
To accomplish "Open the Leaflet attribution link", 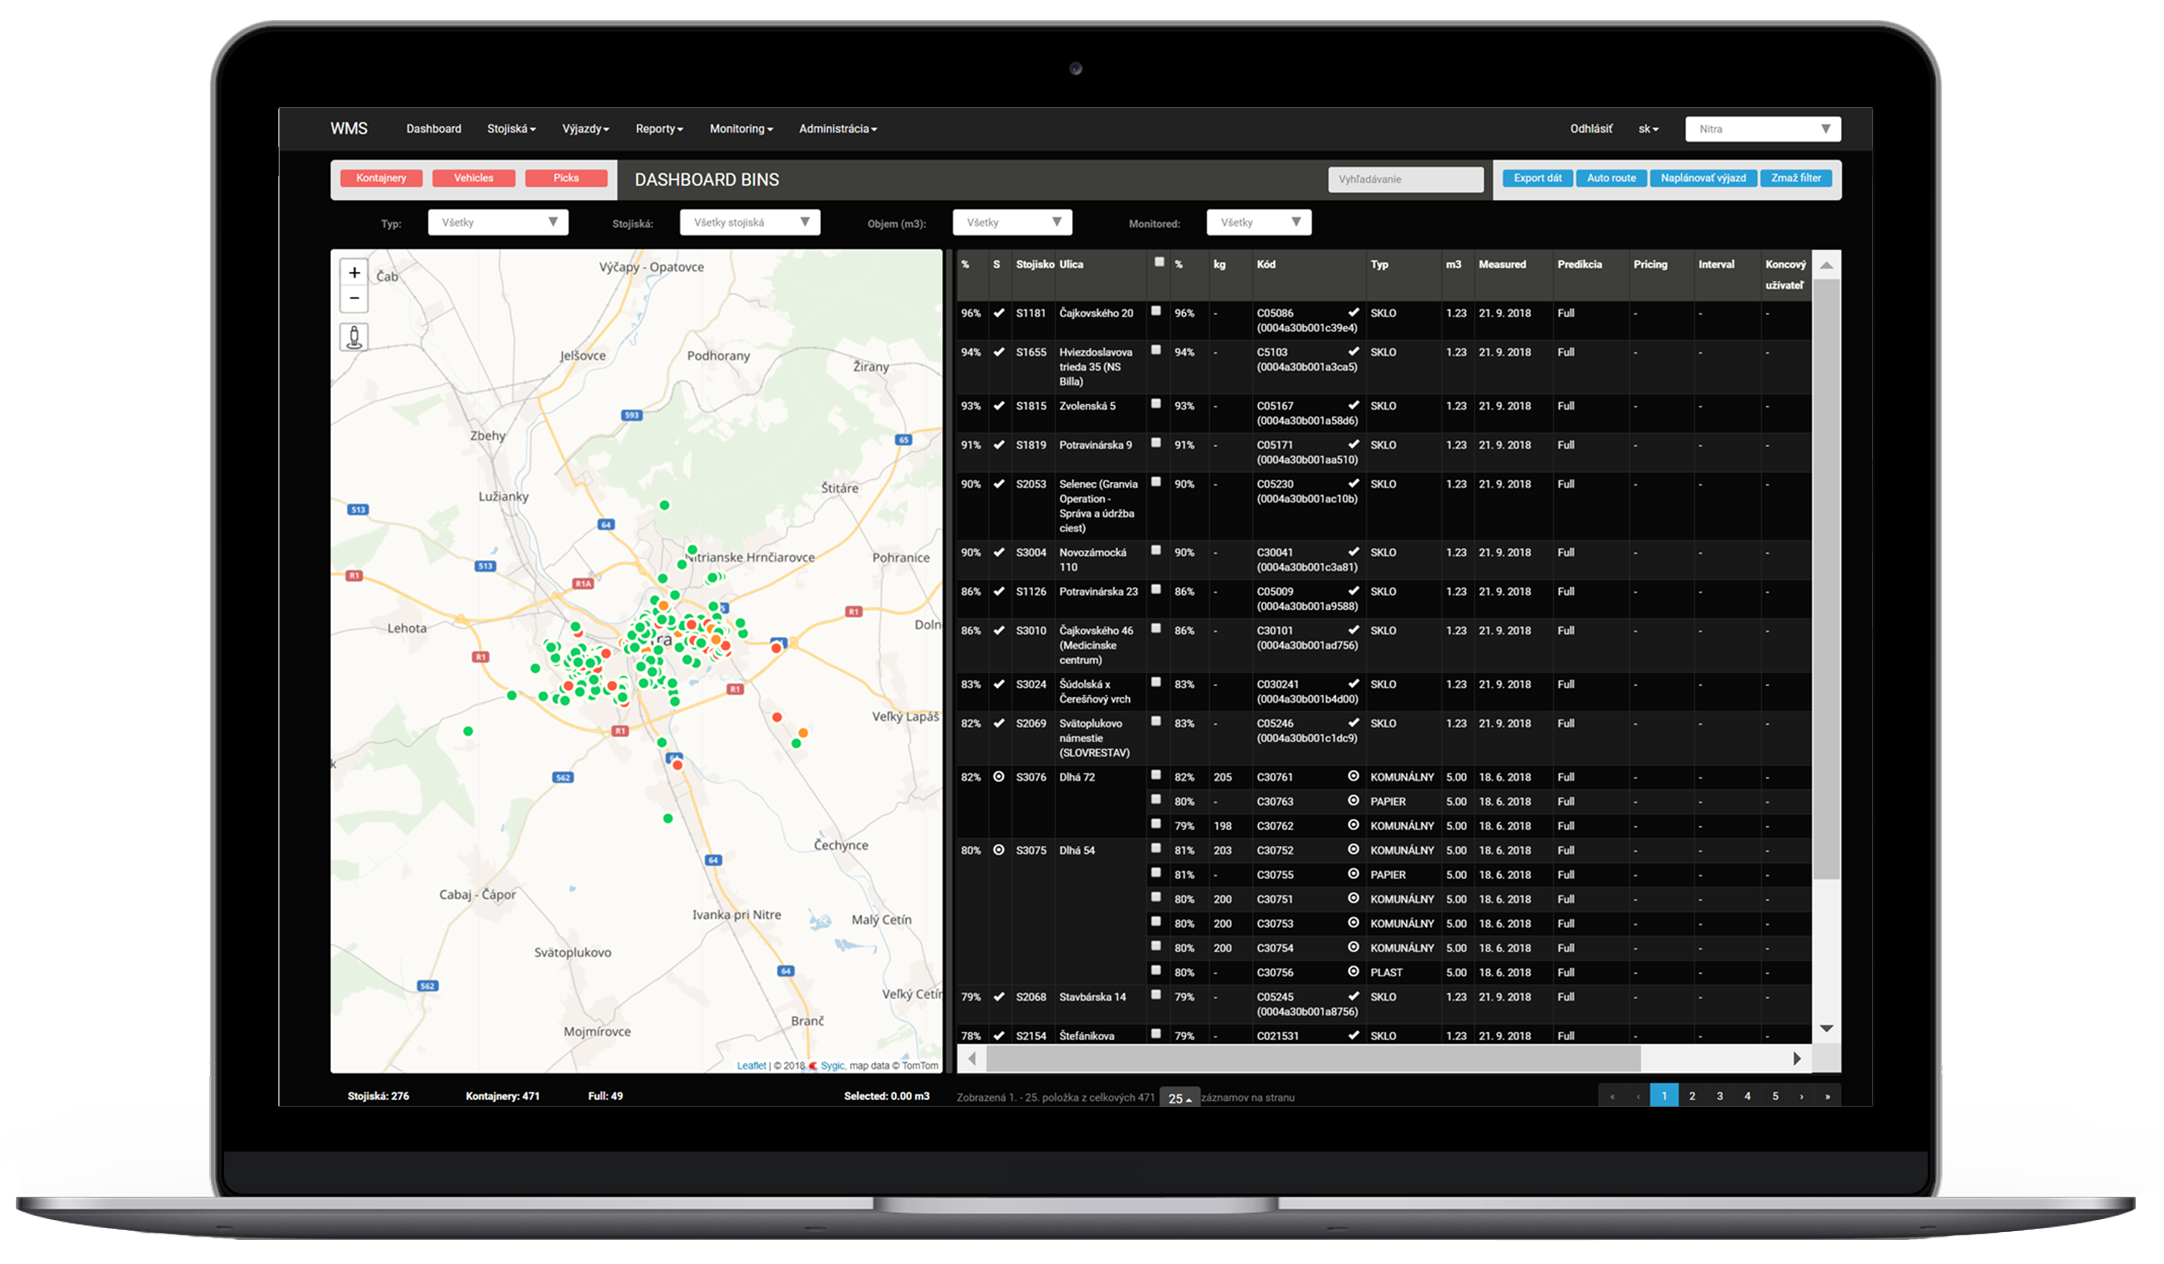I will (751, 1066).
